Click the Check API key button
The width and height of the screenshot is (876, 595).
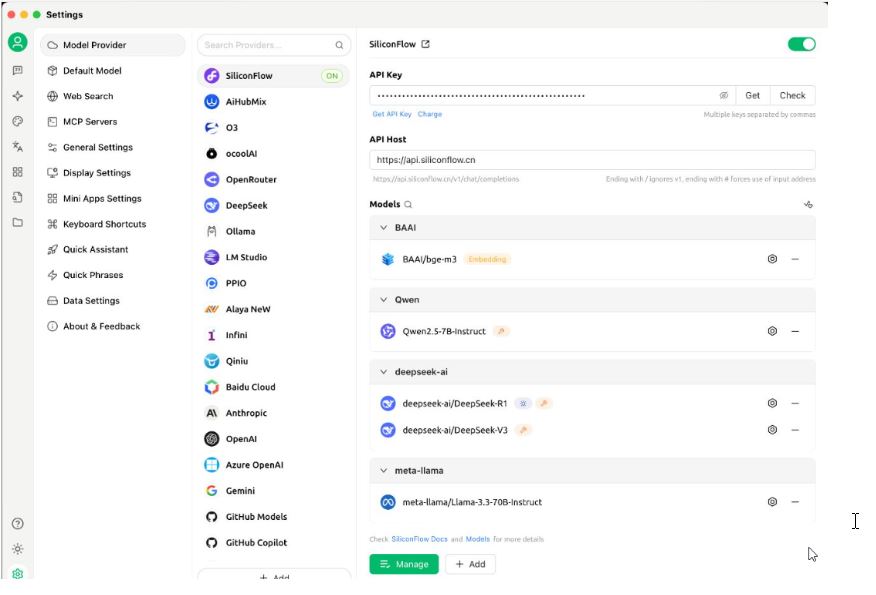click(792, 96)
